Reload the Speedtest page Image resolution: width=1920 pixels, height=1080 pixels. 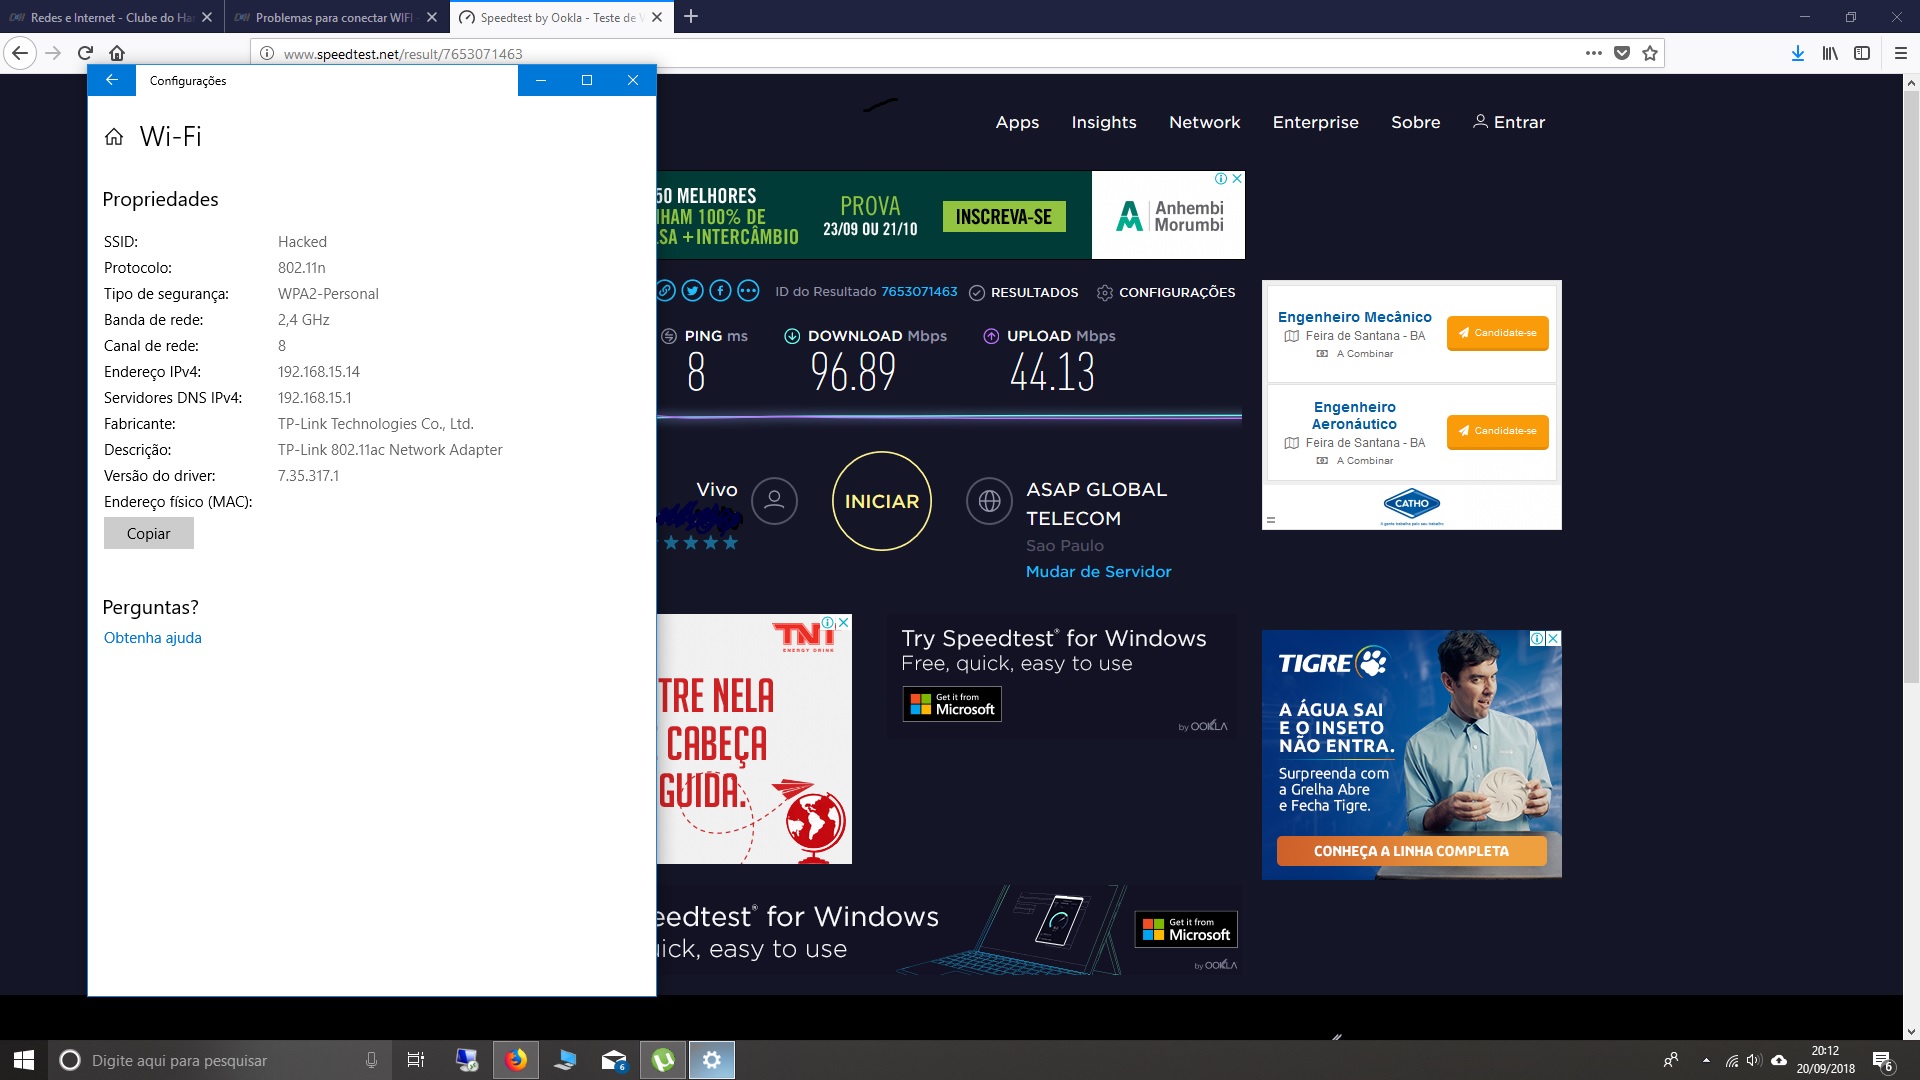[x=86, y=53]
